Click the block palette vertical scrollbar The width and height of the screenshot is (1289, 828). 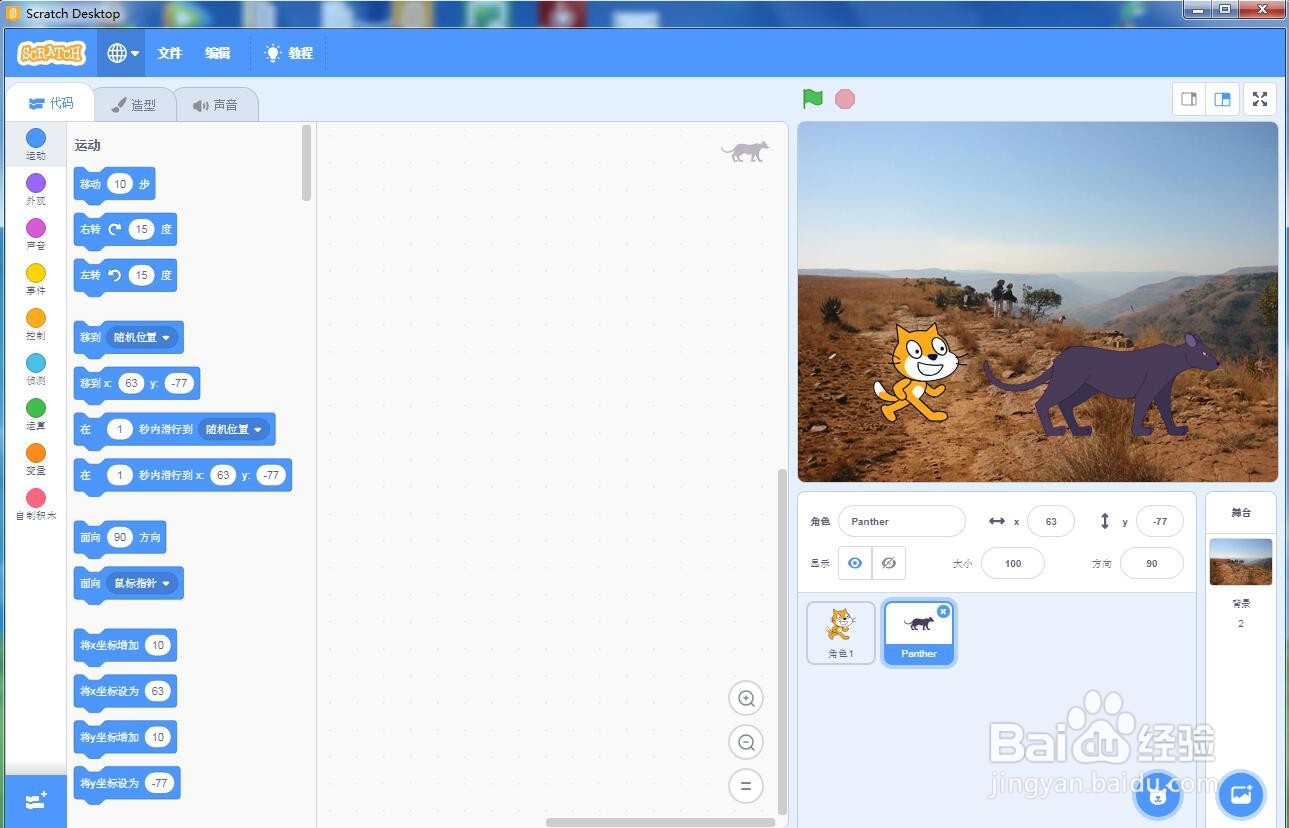point(306,163)
